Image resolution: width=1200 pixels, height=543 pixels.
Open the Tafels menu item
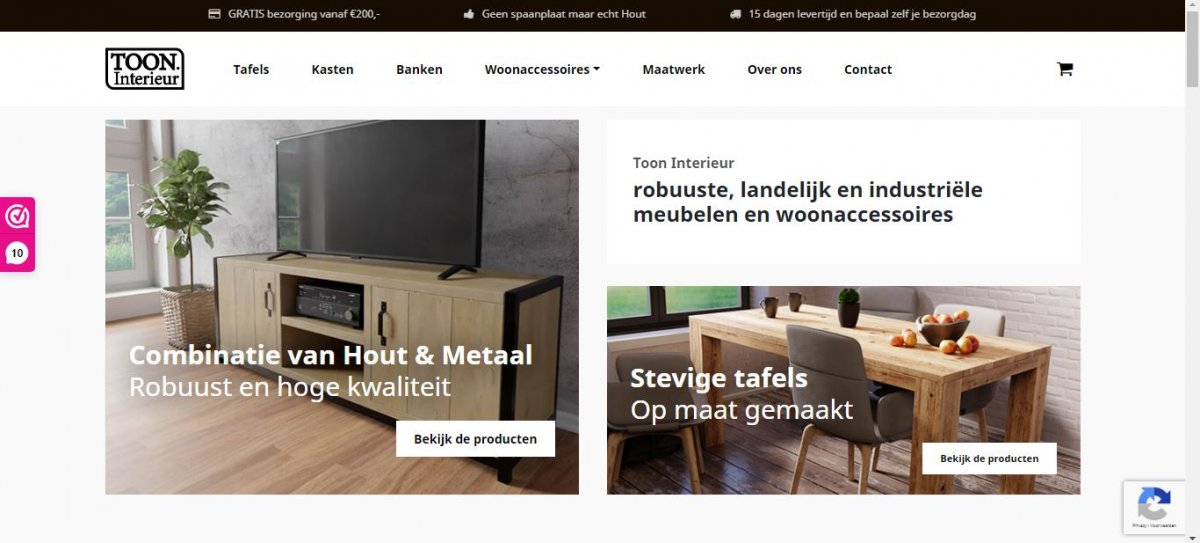pyautogui.click(x=251, y=69)
